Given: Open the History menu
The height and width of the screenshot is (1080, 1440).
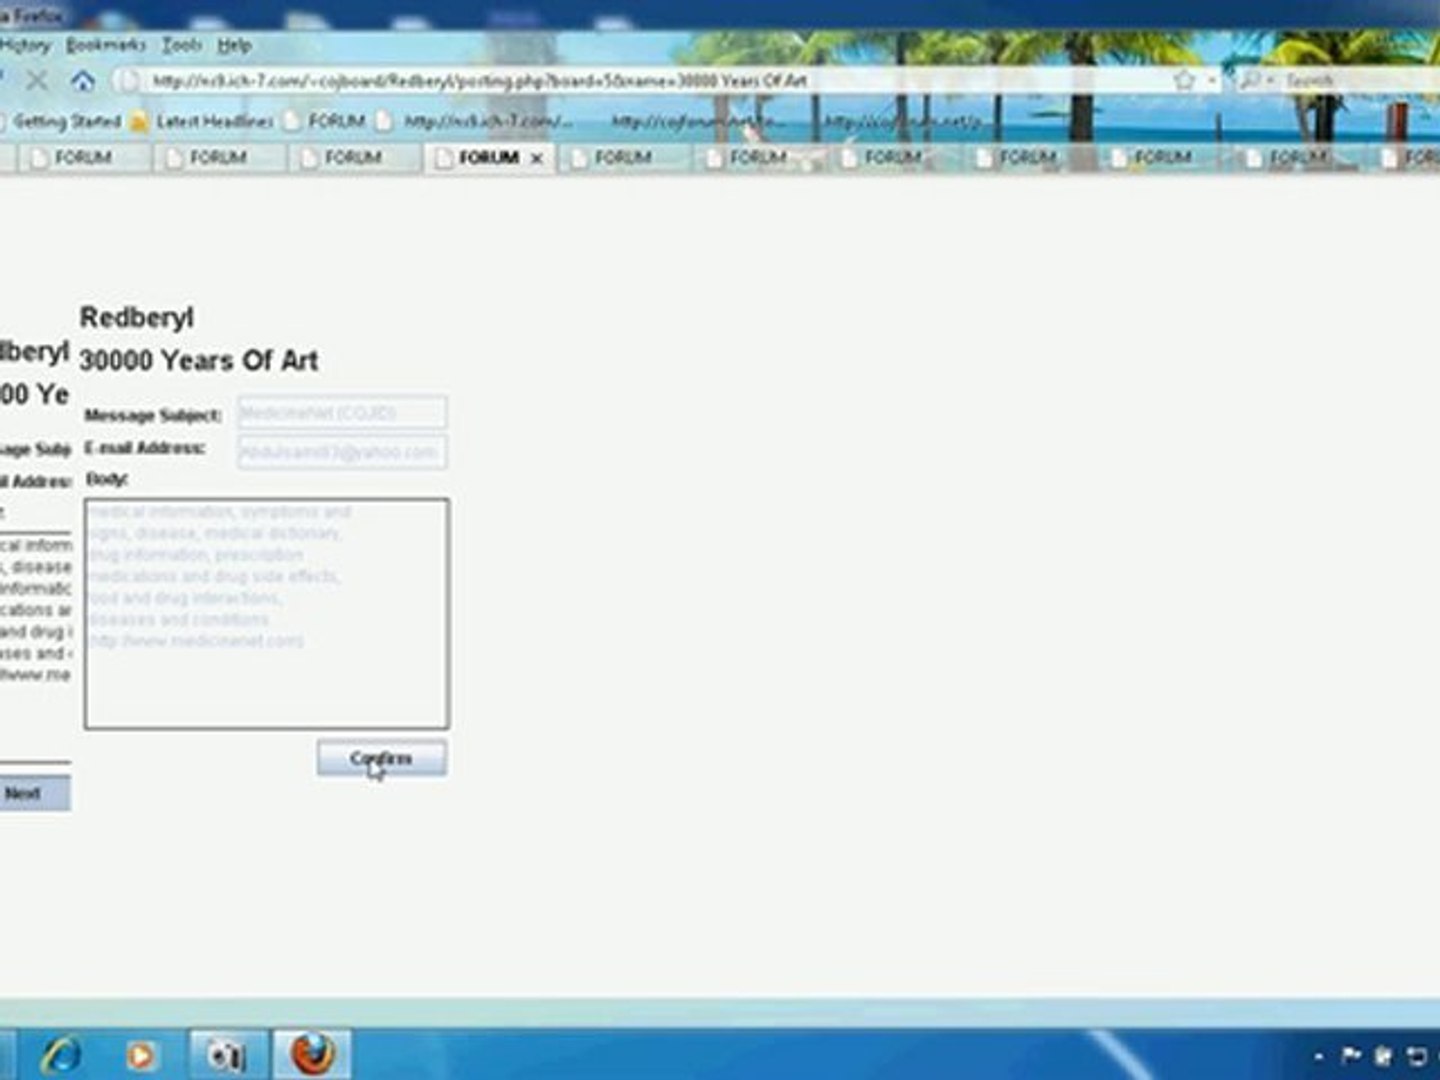Looking at the screenshot, I should (x=24, y=45).
